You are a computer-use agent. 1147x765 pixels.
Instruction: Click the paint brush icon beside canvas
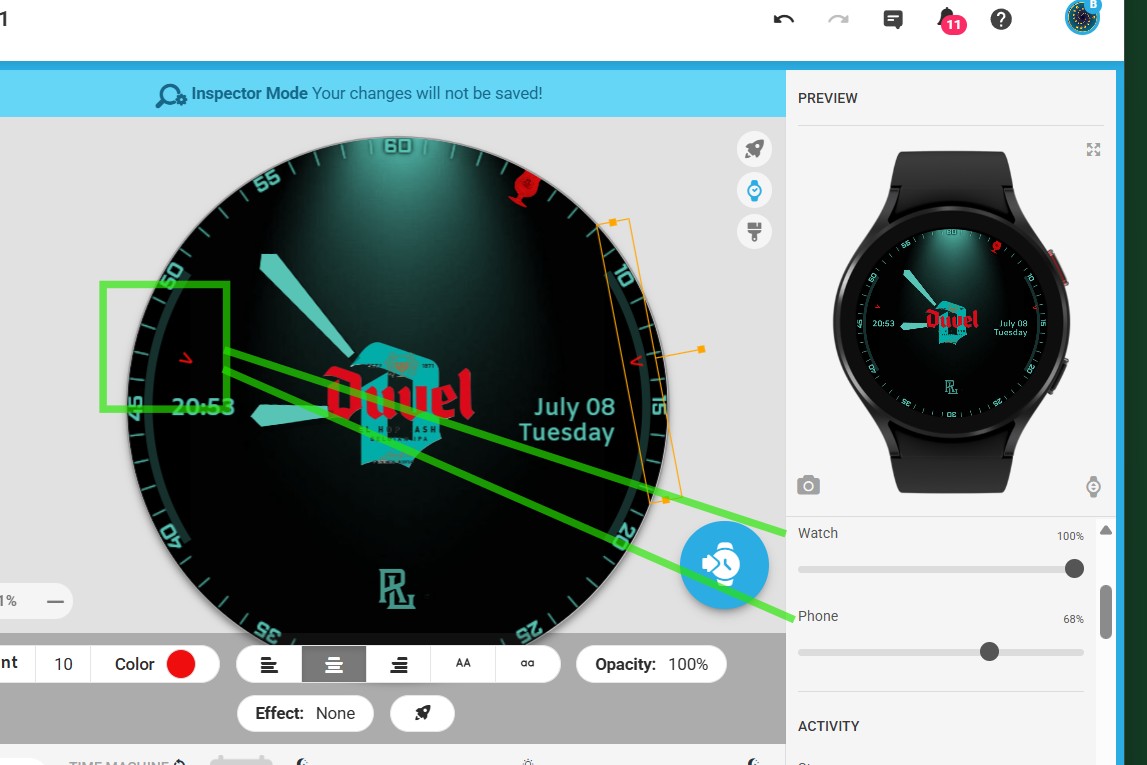754,232
